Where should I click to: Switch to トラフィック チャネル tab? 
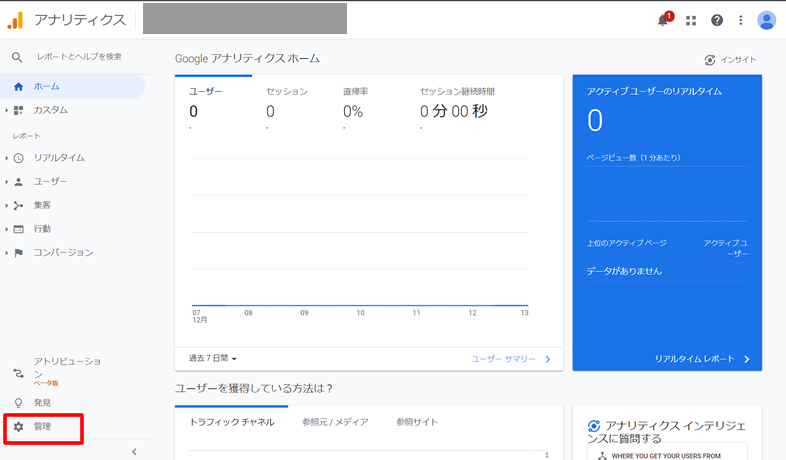[x=232, y=422]
